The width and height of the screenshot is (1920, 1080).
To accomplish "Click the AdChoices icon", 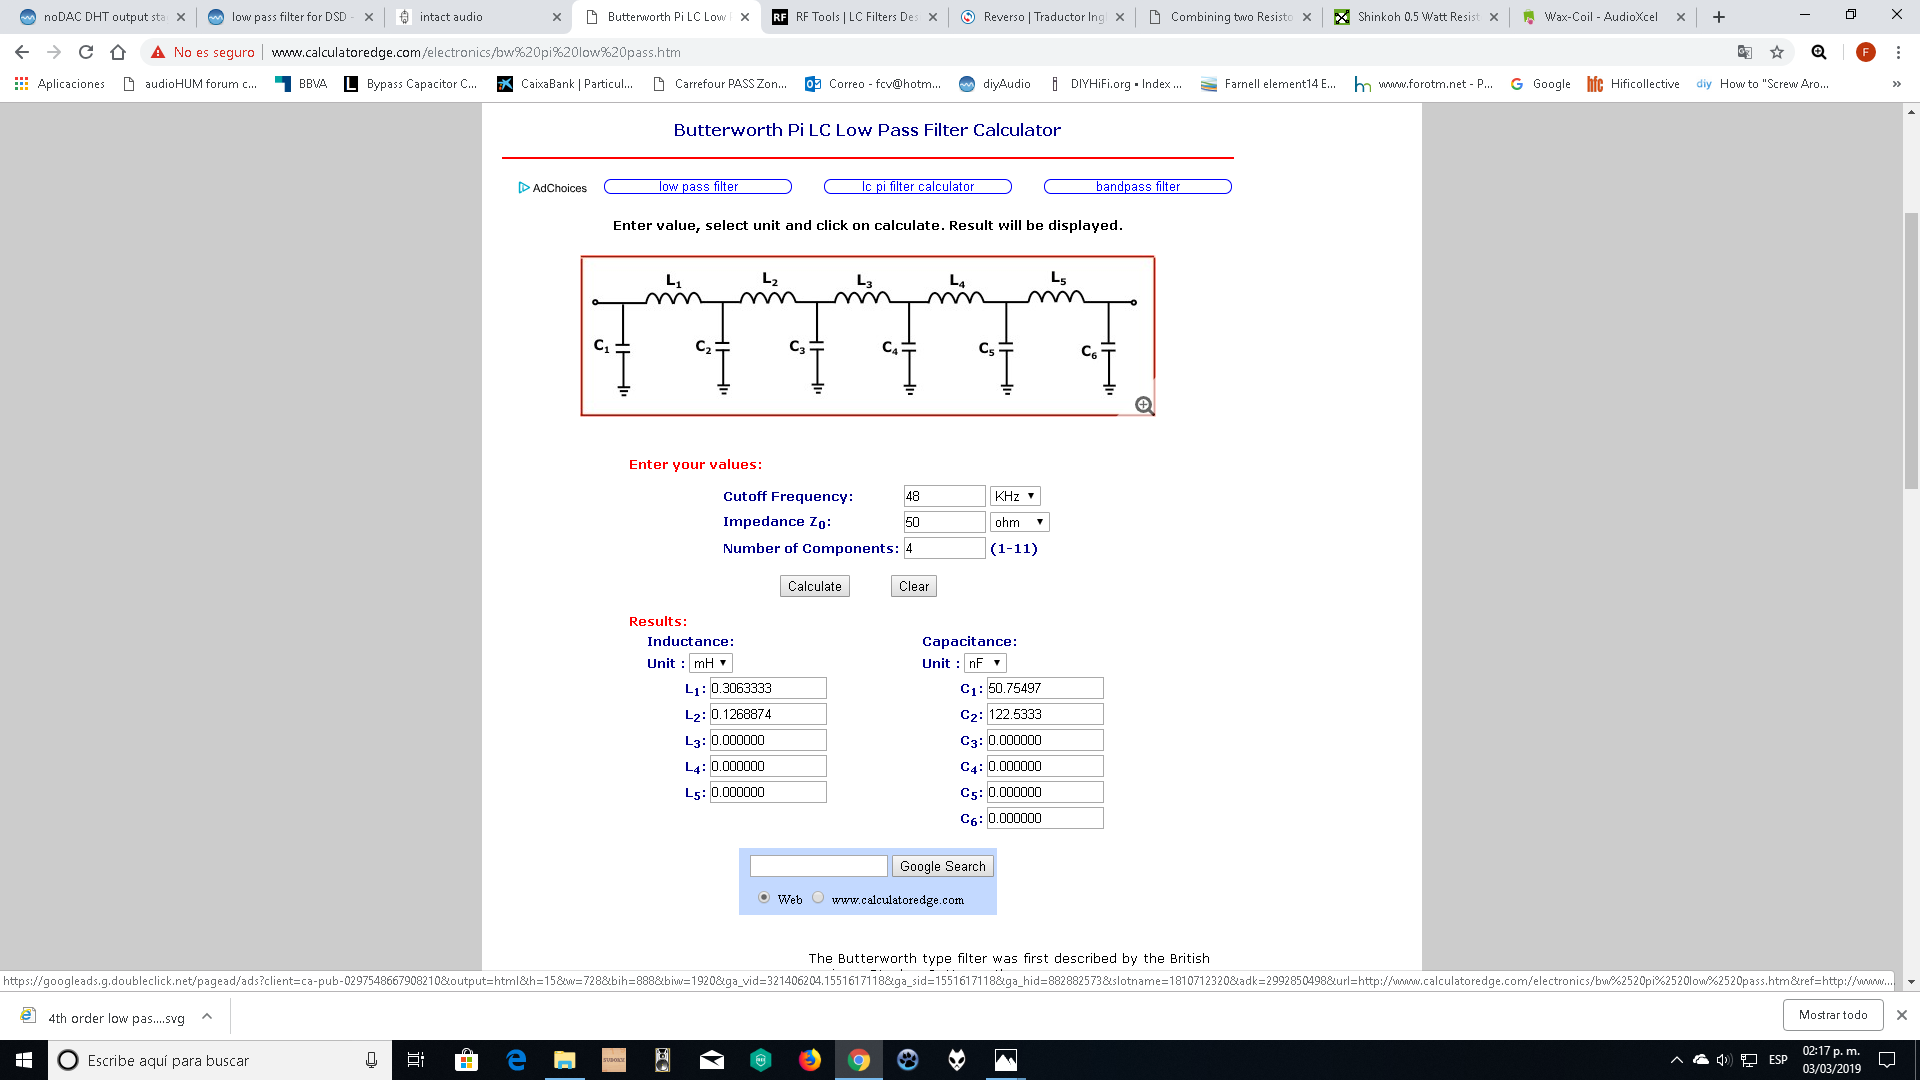I will (x=524, y=188).
